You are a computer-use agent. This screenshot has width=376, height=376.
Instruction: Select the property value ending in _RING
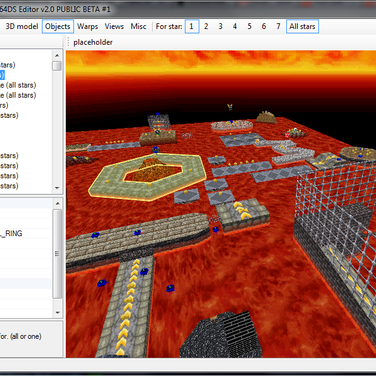click(x=11, y=234)
